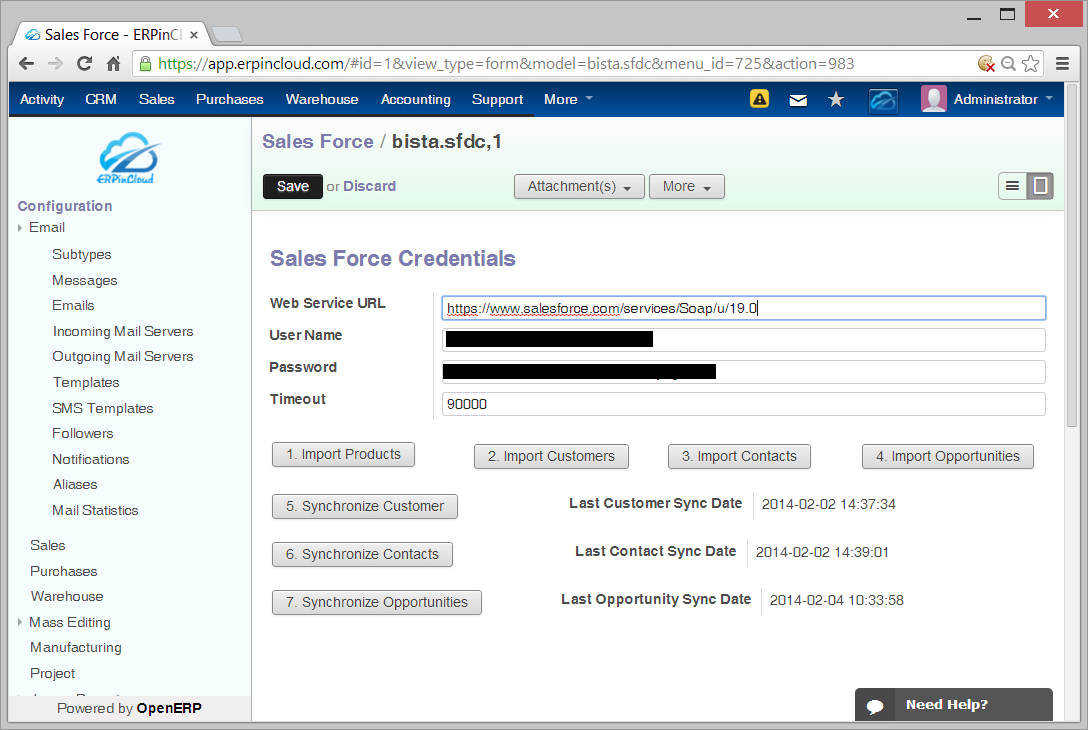This screenshot has height=730, width=1088.
Task: Bookmark this page with star icon
Action: (1031, 64)
